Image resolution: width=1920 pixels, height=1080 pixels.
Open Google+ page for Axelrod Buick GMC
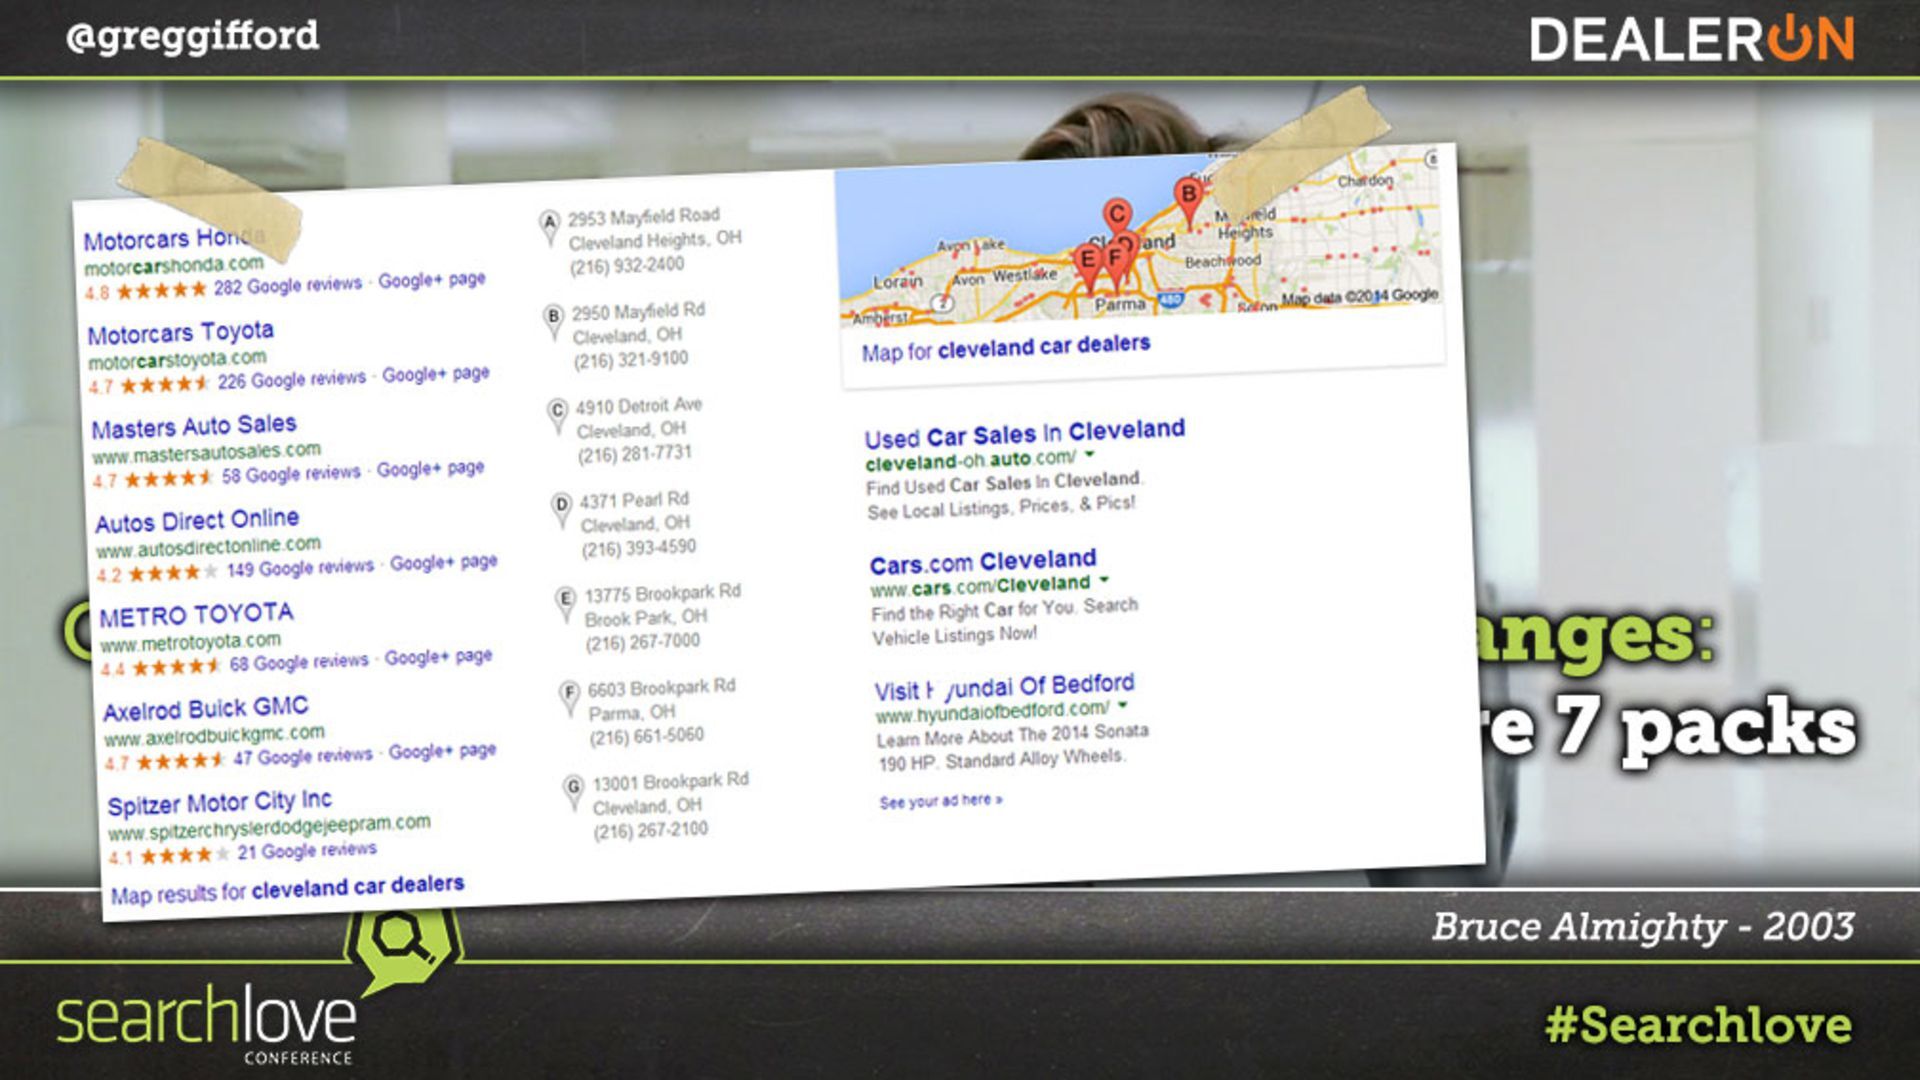tap(443, 751)
